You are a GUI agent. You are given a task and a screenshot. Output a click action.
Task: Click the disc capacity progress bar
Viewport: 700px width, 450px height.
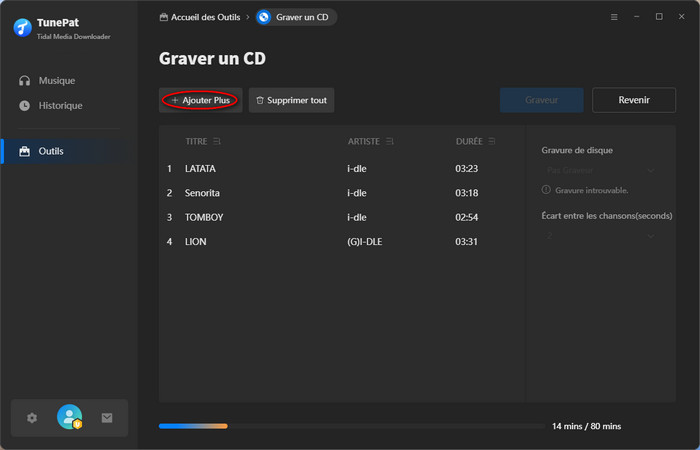tap(350, 426)
